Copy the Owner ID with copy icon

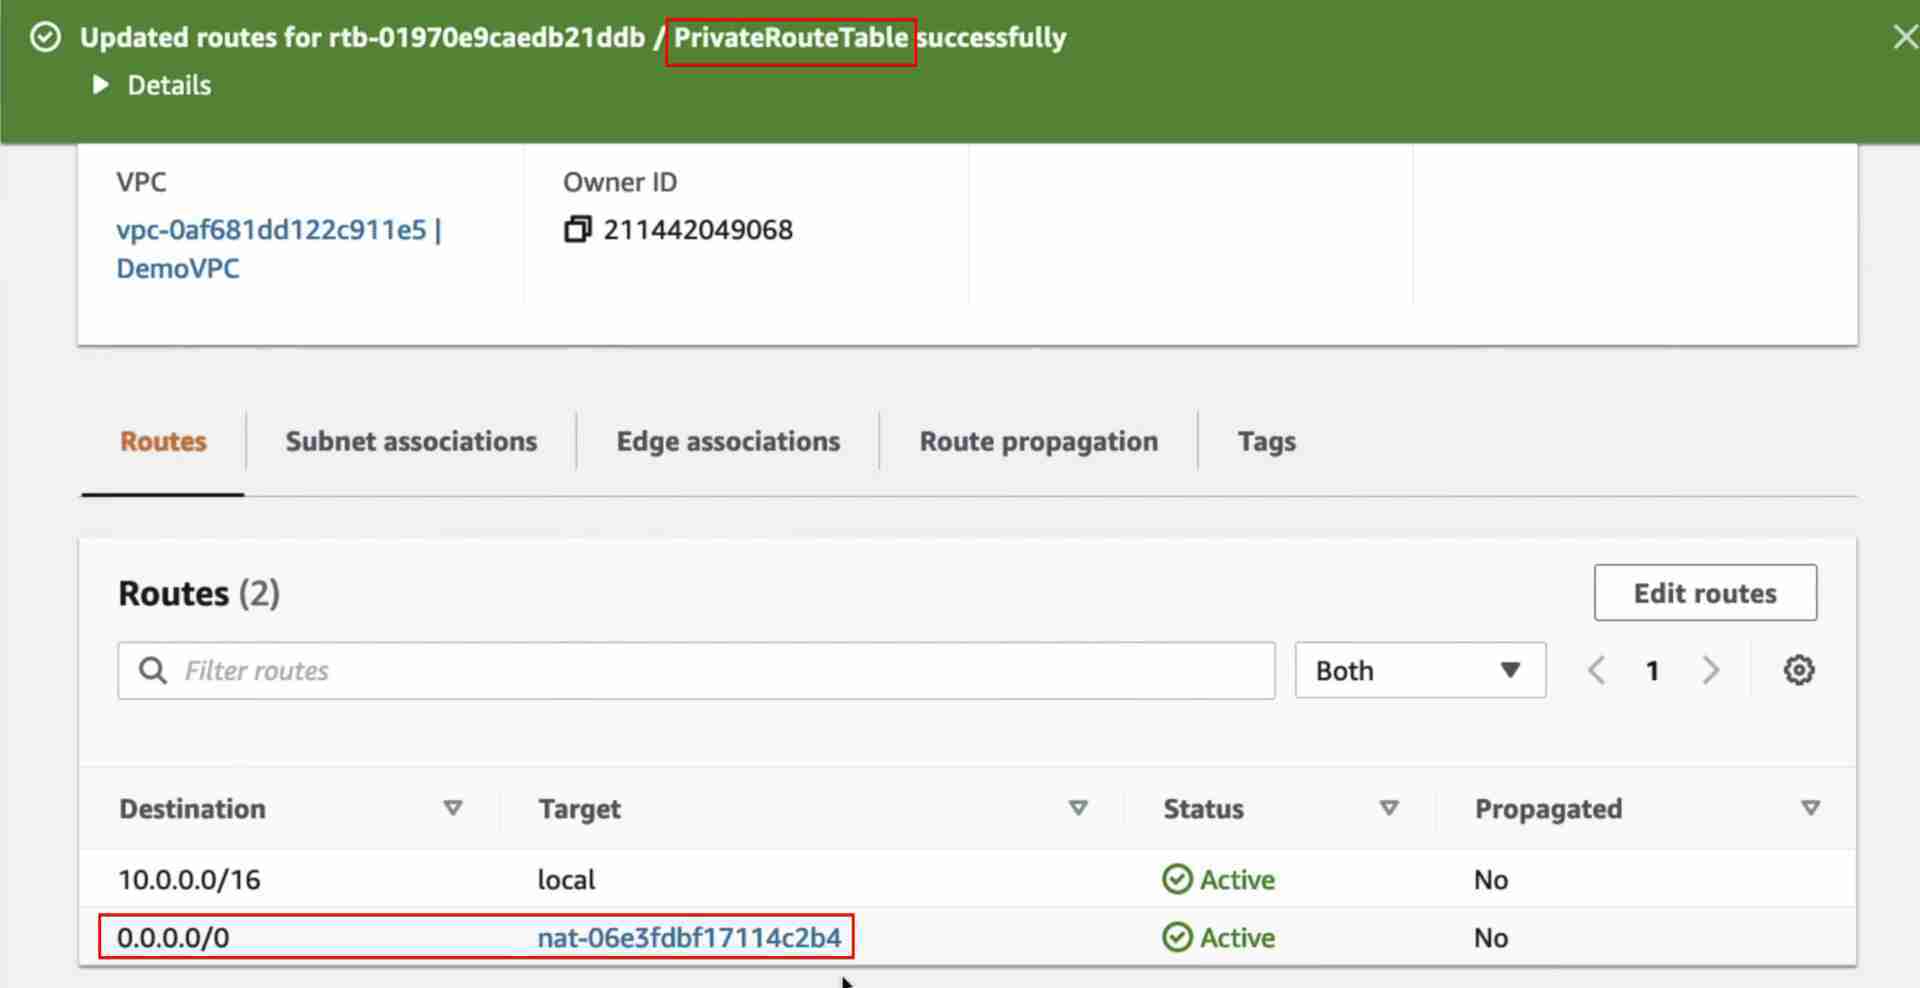coord(577,229)
